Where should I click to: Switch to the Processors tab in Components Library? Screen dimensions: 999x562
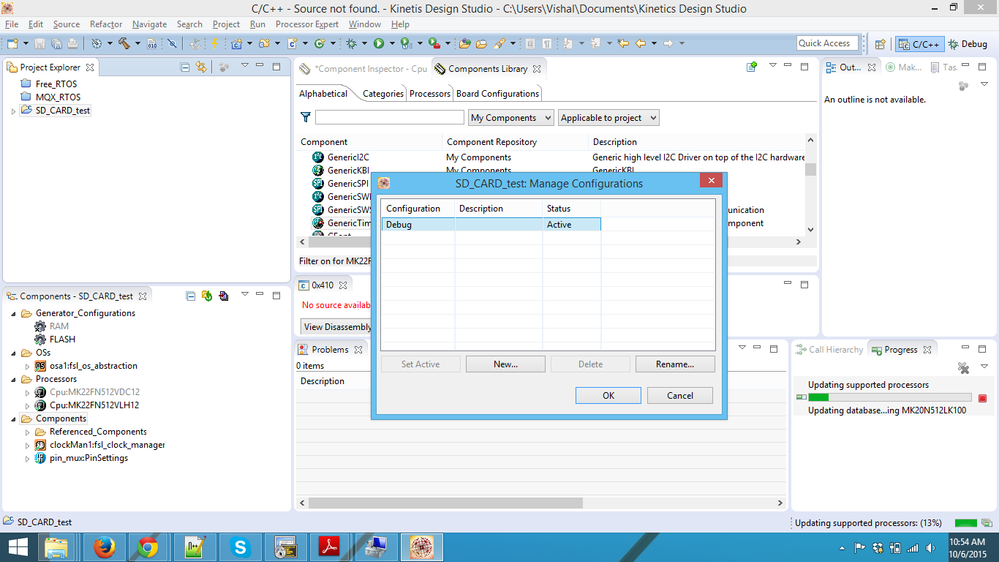(429, 94)
